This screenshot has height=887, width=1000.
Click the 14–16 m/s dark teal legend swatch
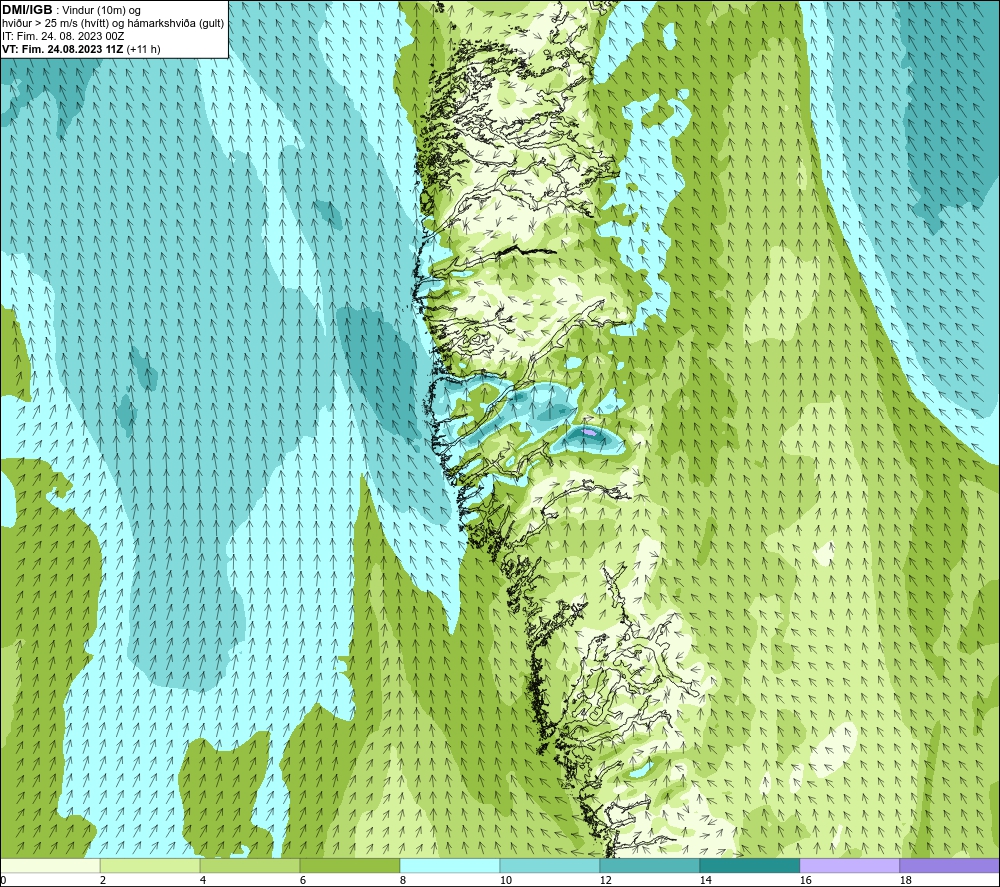749,866
